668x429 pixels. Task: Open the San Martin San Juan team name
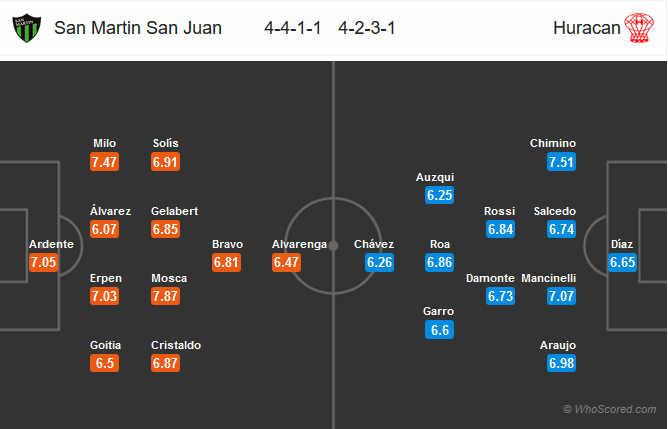138,28
